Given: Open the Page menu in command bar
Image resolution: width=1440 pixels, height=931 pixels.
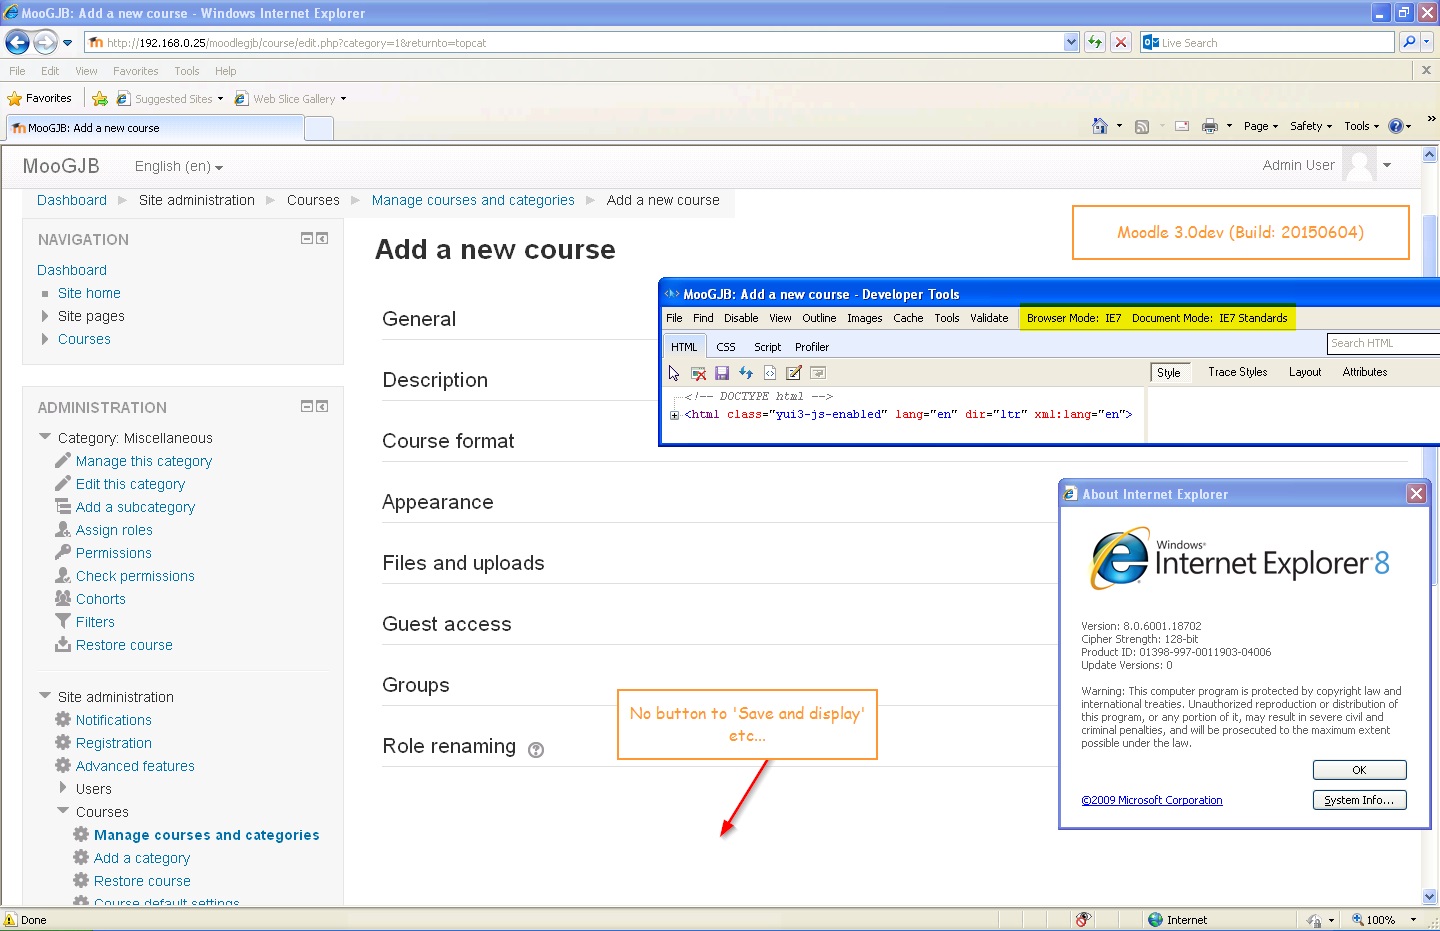Looking at the screenshot, I should point(1261,126).
